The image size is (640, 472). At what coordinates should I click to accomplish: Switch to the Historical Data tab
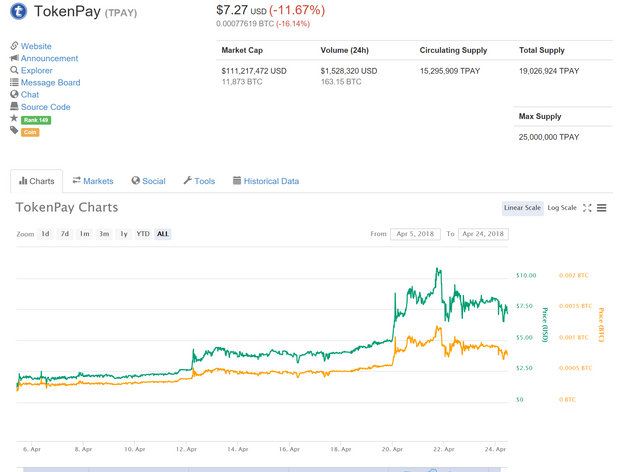[x=266, y=181]
